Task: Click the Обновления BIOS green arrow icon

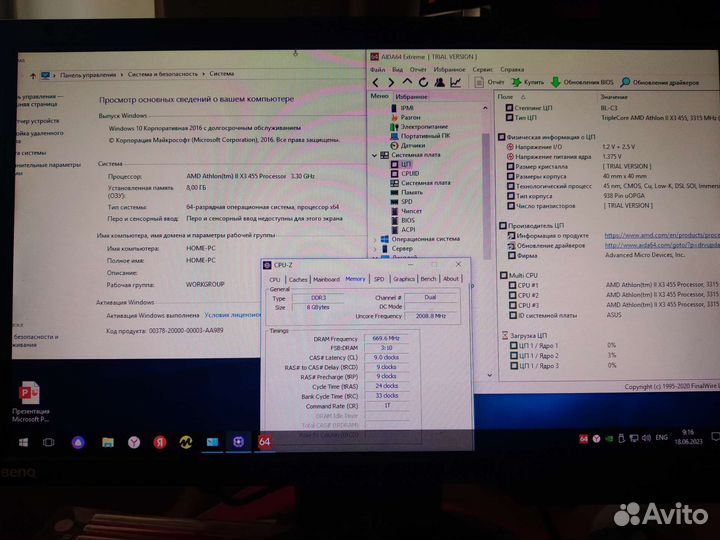Action: 556,82
